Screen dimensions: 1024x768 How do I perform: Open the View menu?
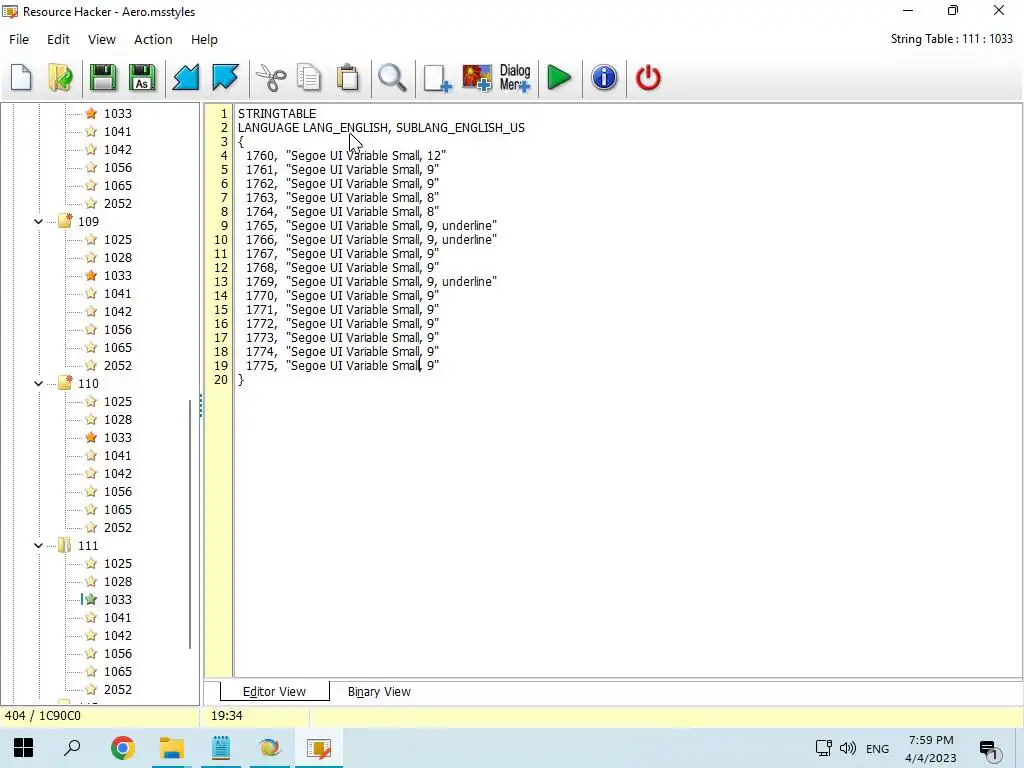click(102, 39)
